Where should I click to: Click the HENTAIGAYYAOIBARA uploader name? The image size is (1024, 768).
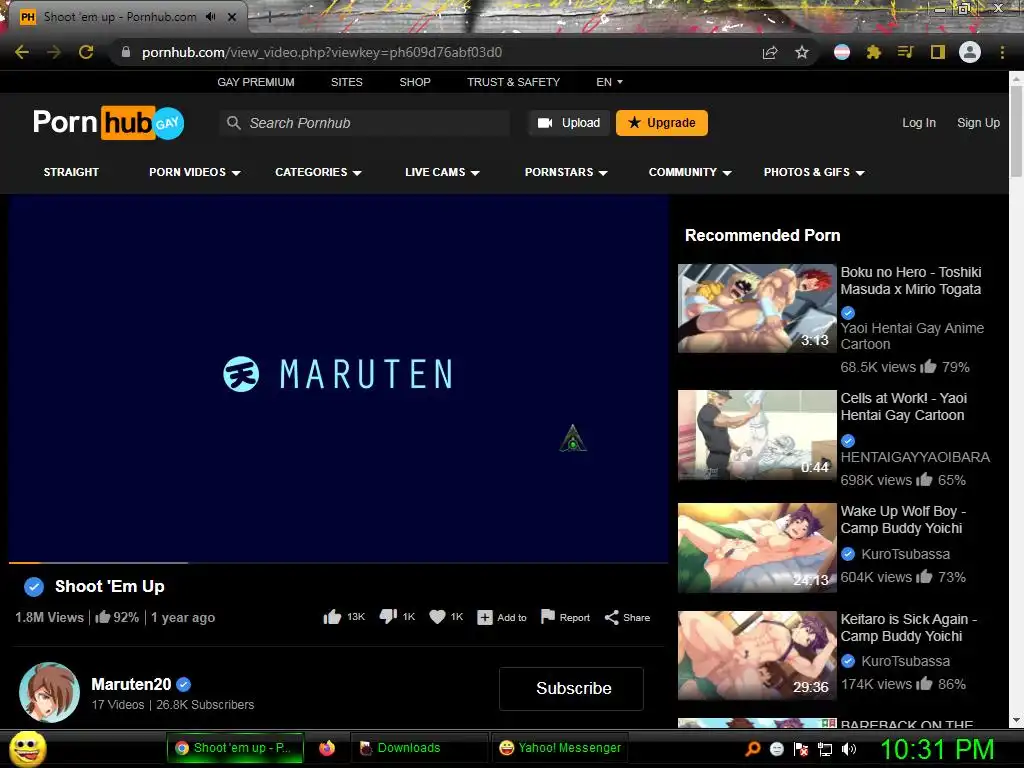(x=915, y=457)
